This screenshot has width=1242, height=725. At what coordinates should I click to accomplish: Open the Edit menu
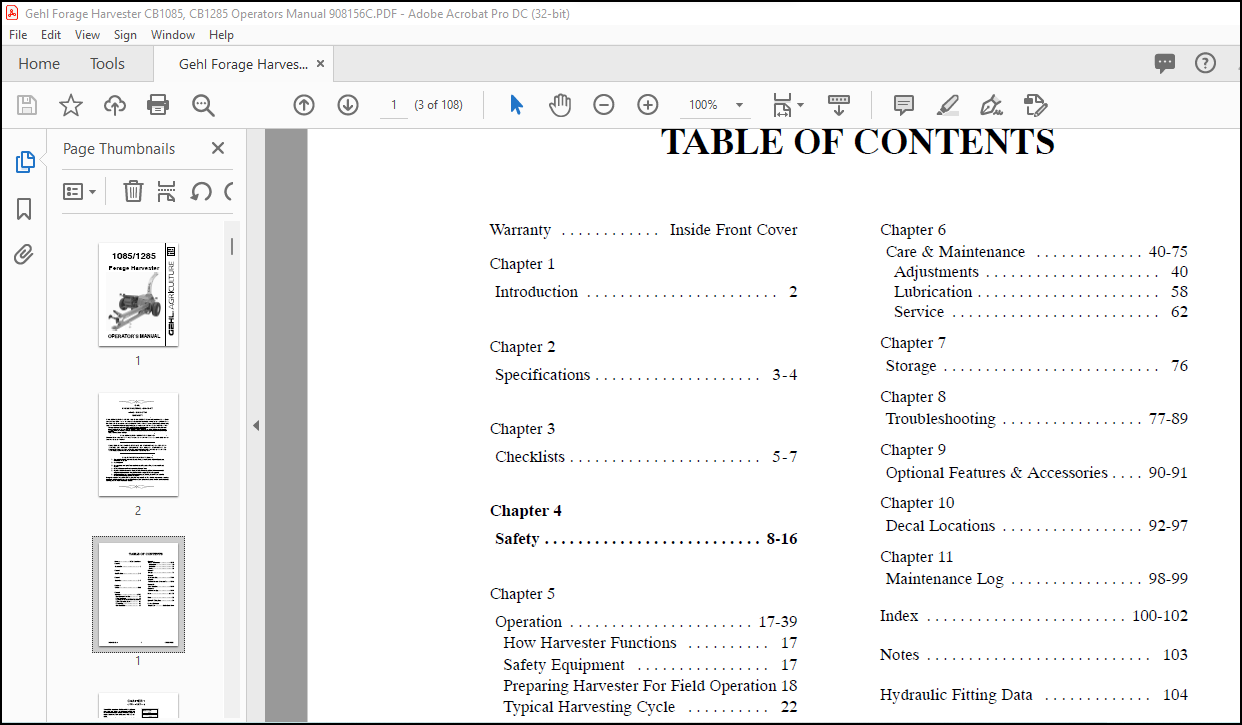(51, 34)
